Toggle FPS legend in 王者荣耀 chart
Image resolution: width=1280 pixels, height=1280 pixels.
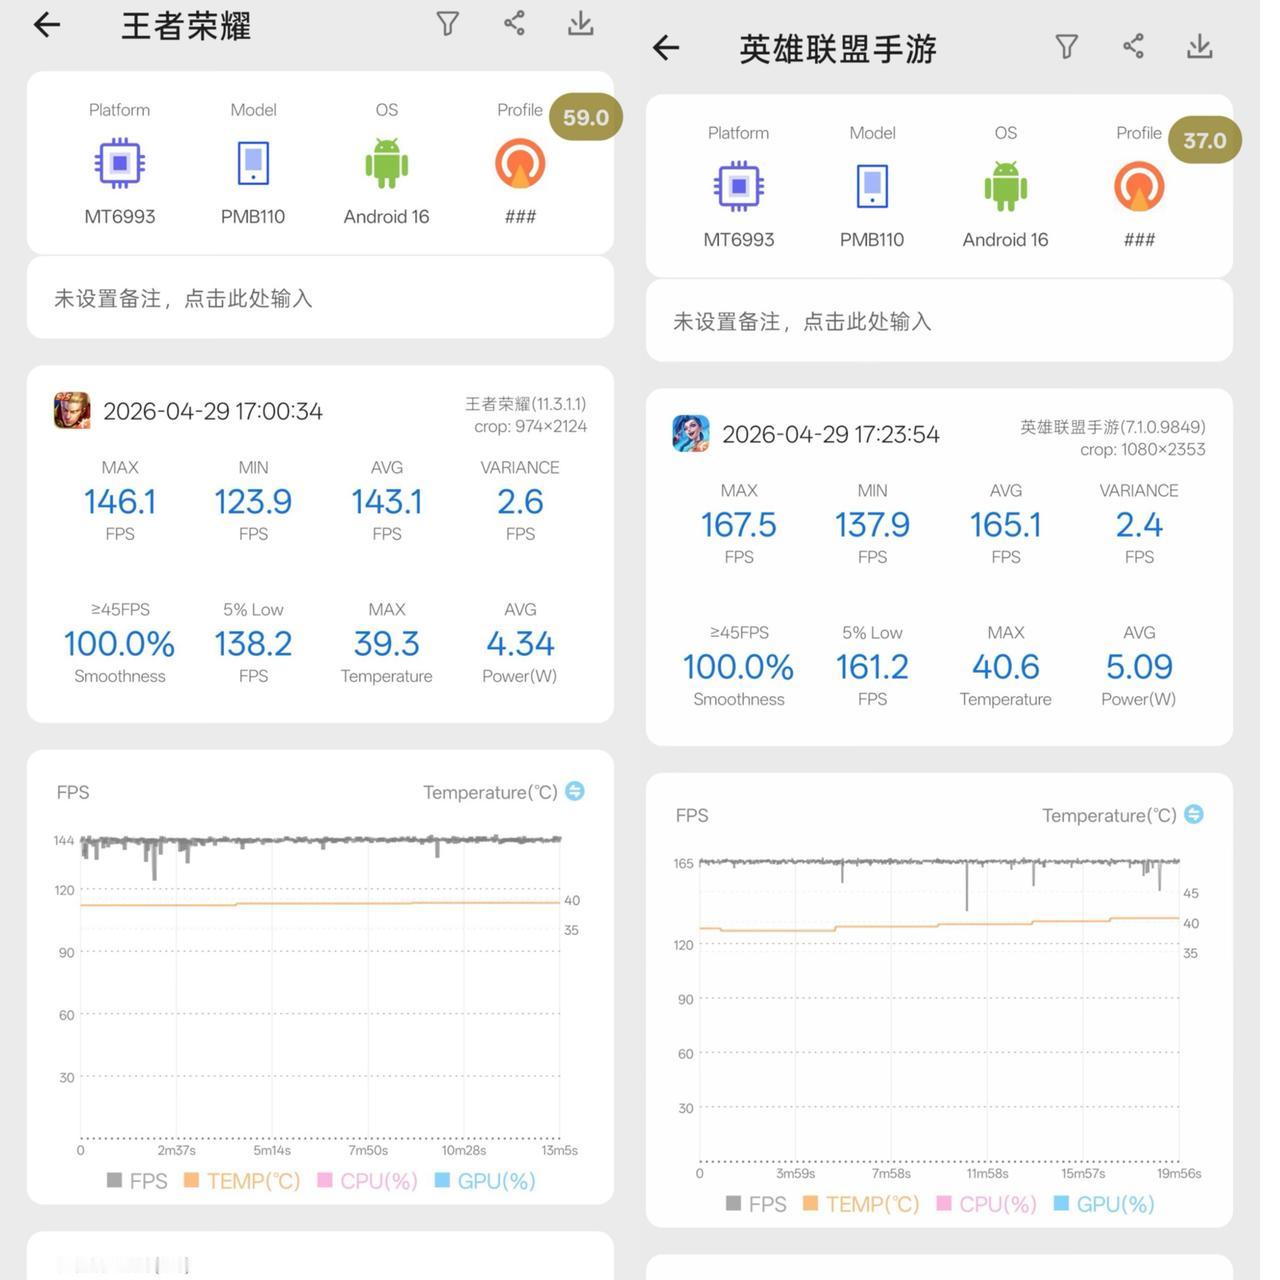coord(137,1181)
